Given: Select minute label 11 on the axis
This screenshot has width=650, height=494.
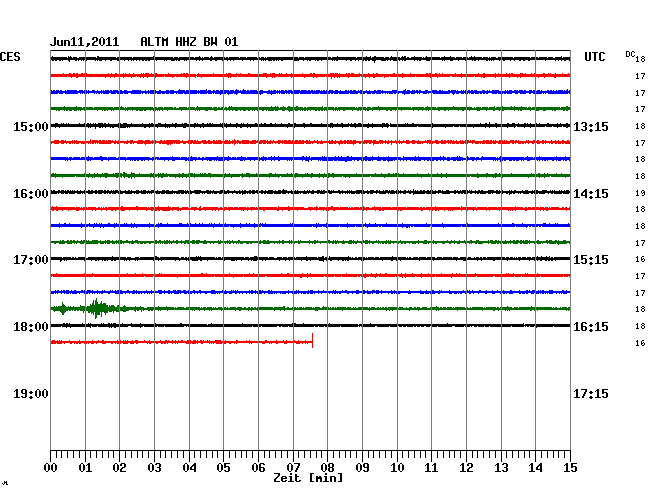Looking at the screenshot, I should (x=431, y=468).
